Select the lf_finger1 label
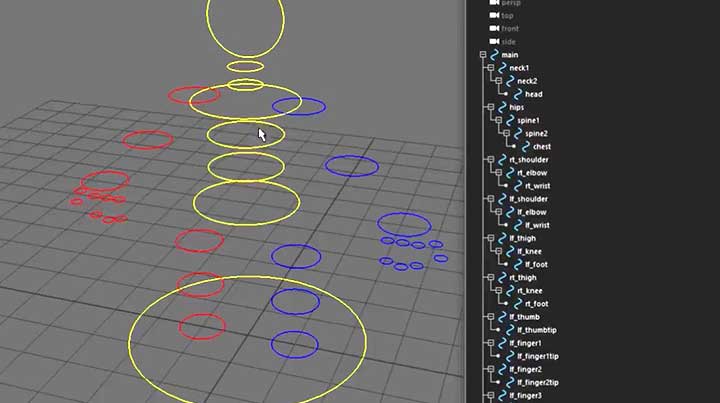This screenshot has width=720, height=403. click(525, 343)
